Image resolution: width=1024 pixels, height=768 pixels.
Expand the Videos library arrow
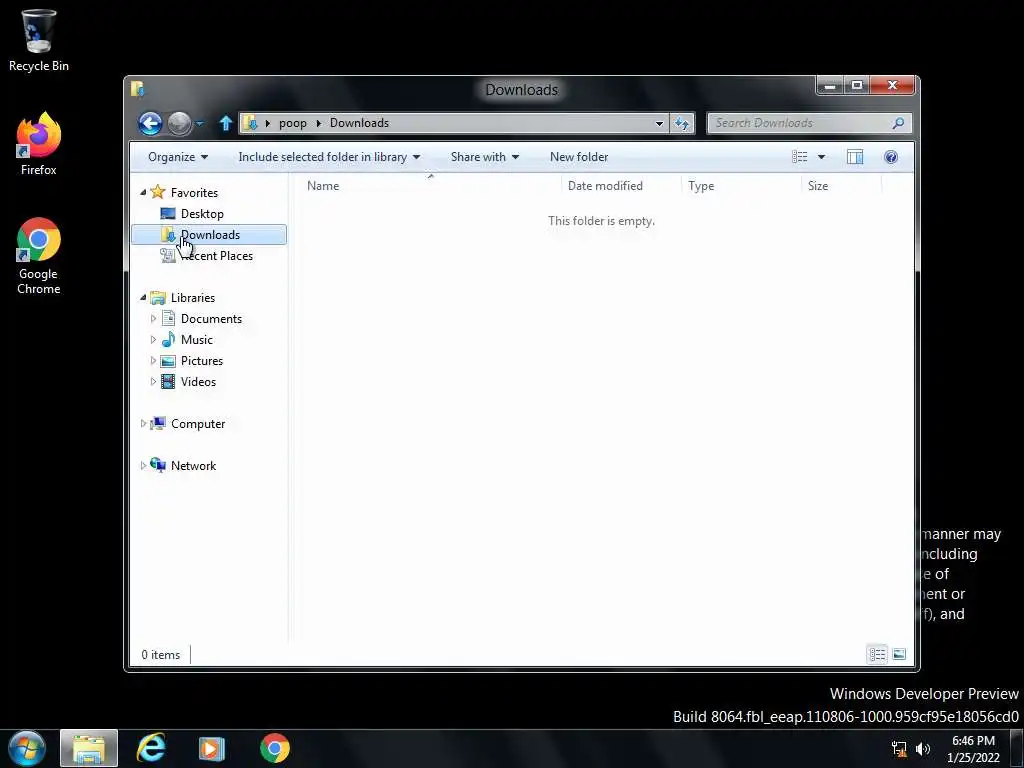pos(153,381)
